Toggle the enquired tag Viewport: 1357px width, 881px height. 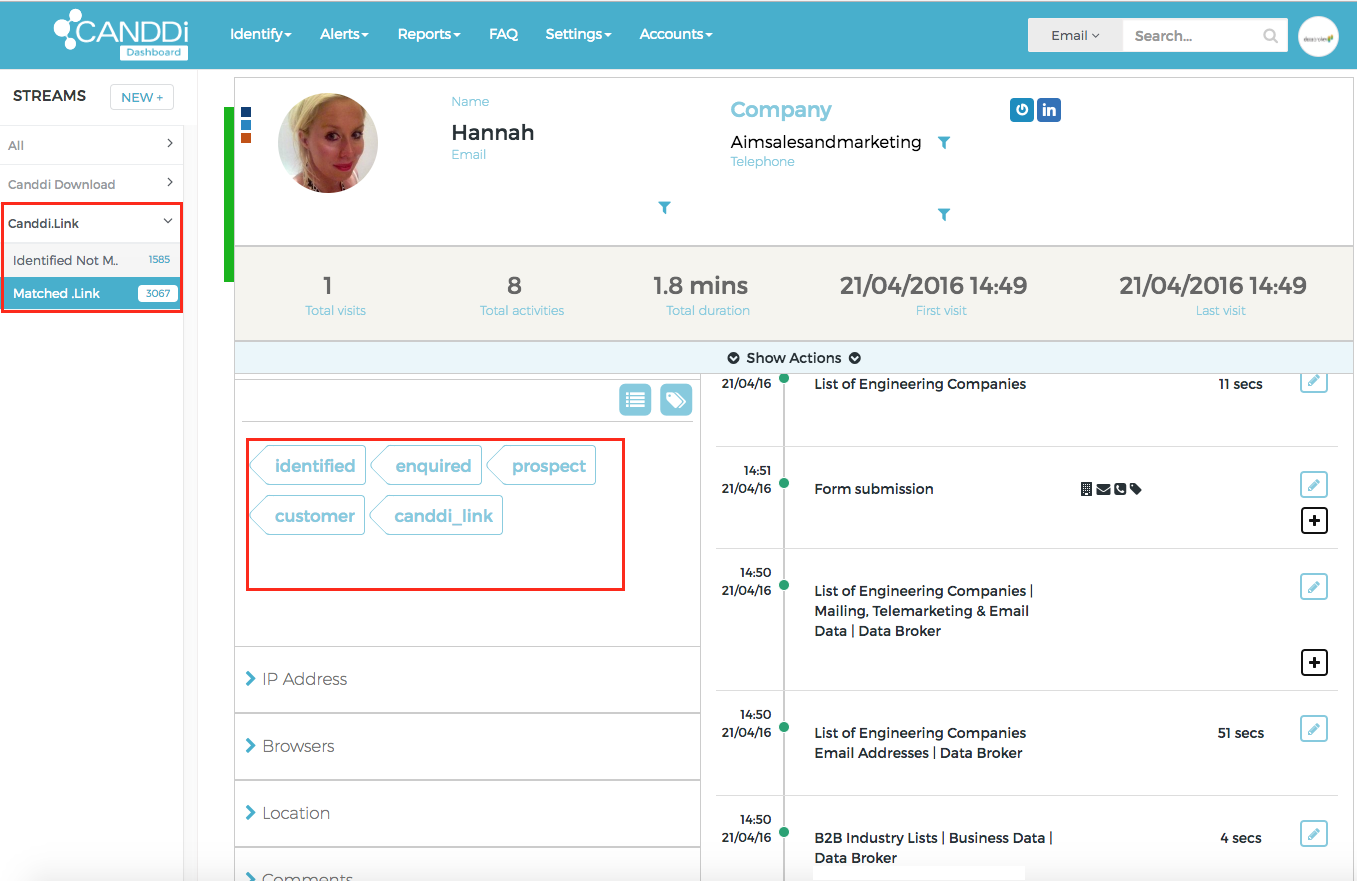pos(427,466)
